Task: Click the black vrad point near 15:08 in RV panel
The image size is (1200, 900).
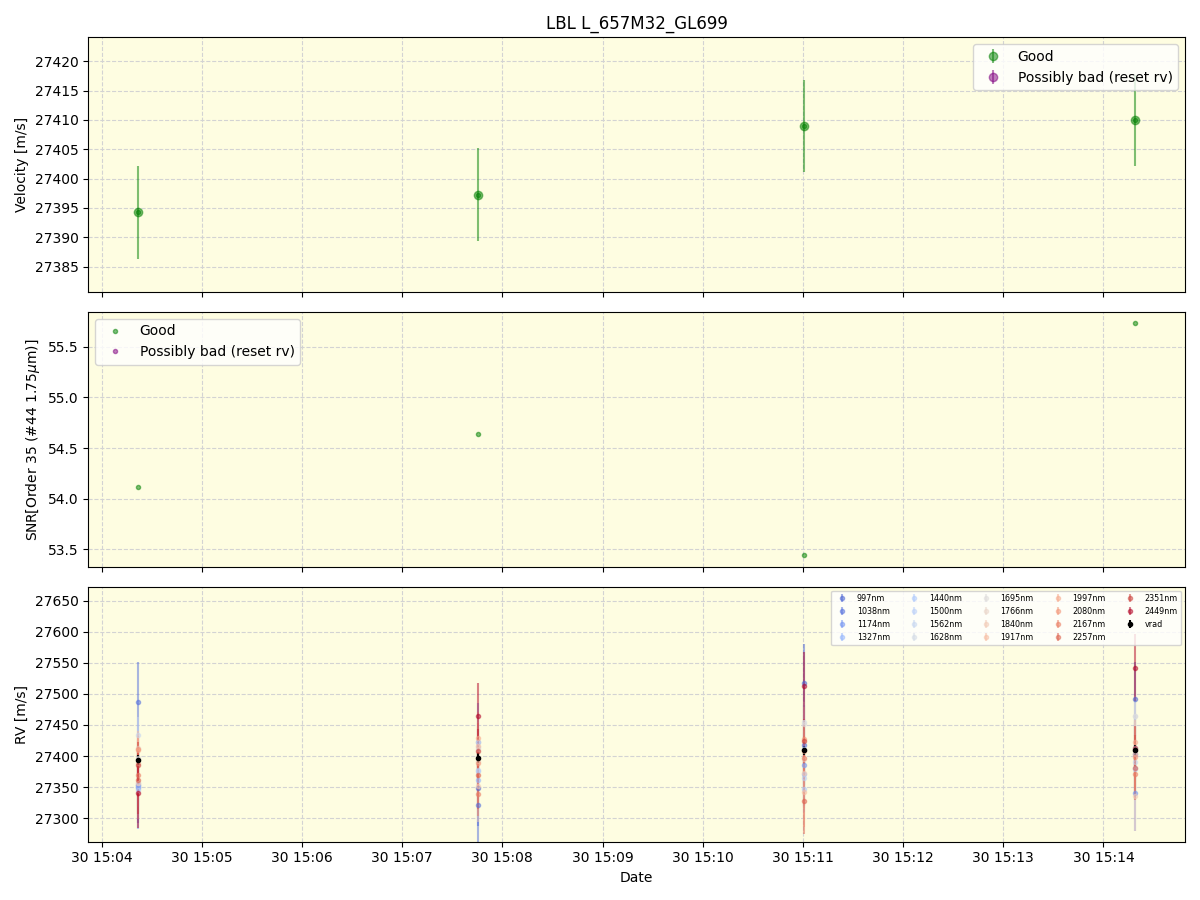Action: coord(478,758)
